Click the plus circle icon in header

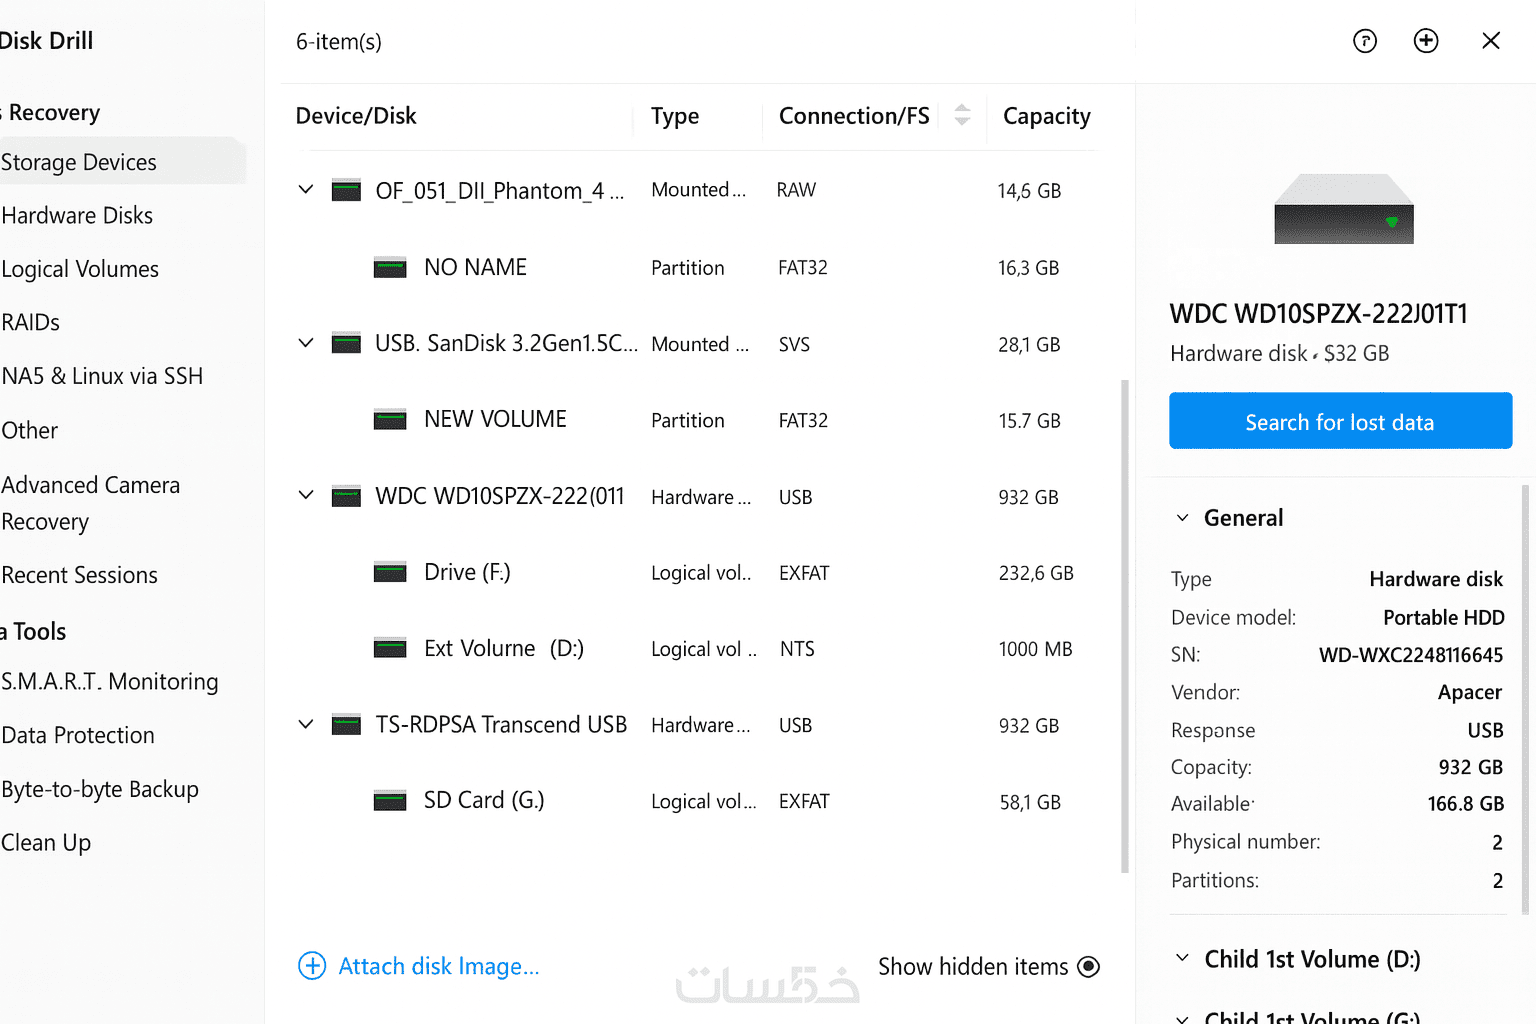pos(1426,41)
